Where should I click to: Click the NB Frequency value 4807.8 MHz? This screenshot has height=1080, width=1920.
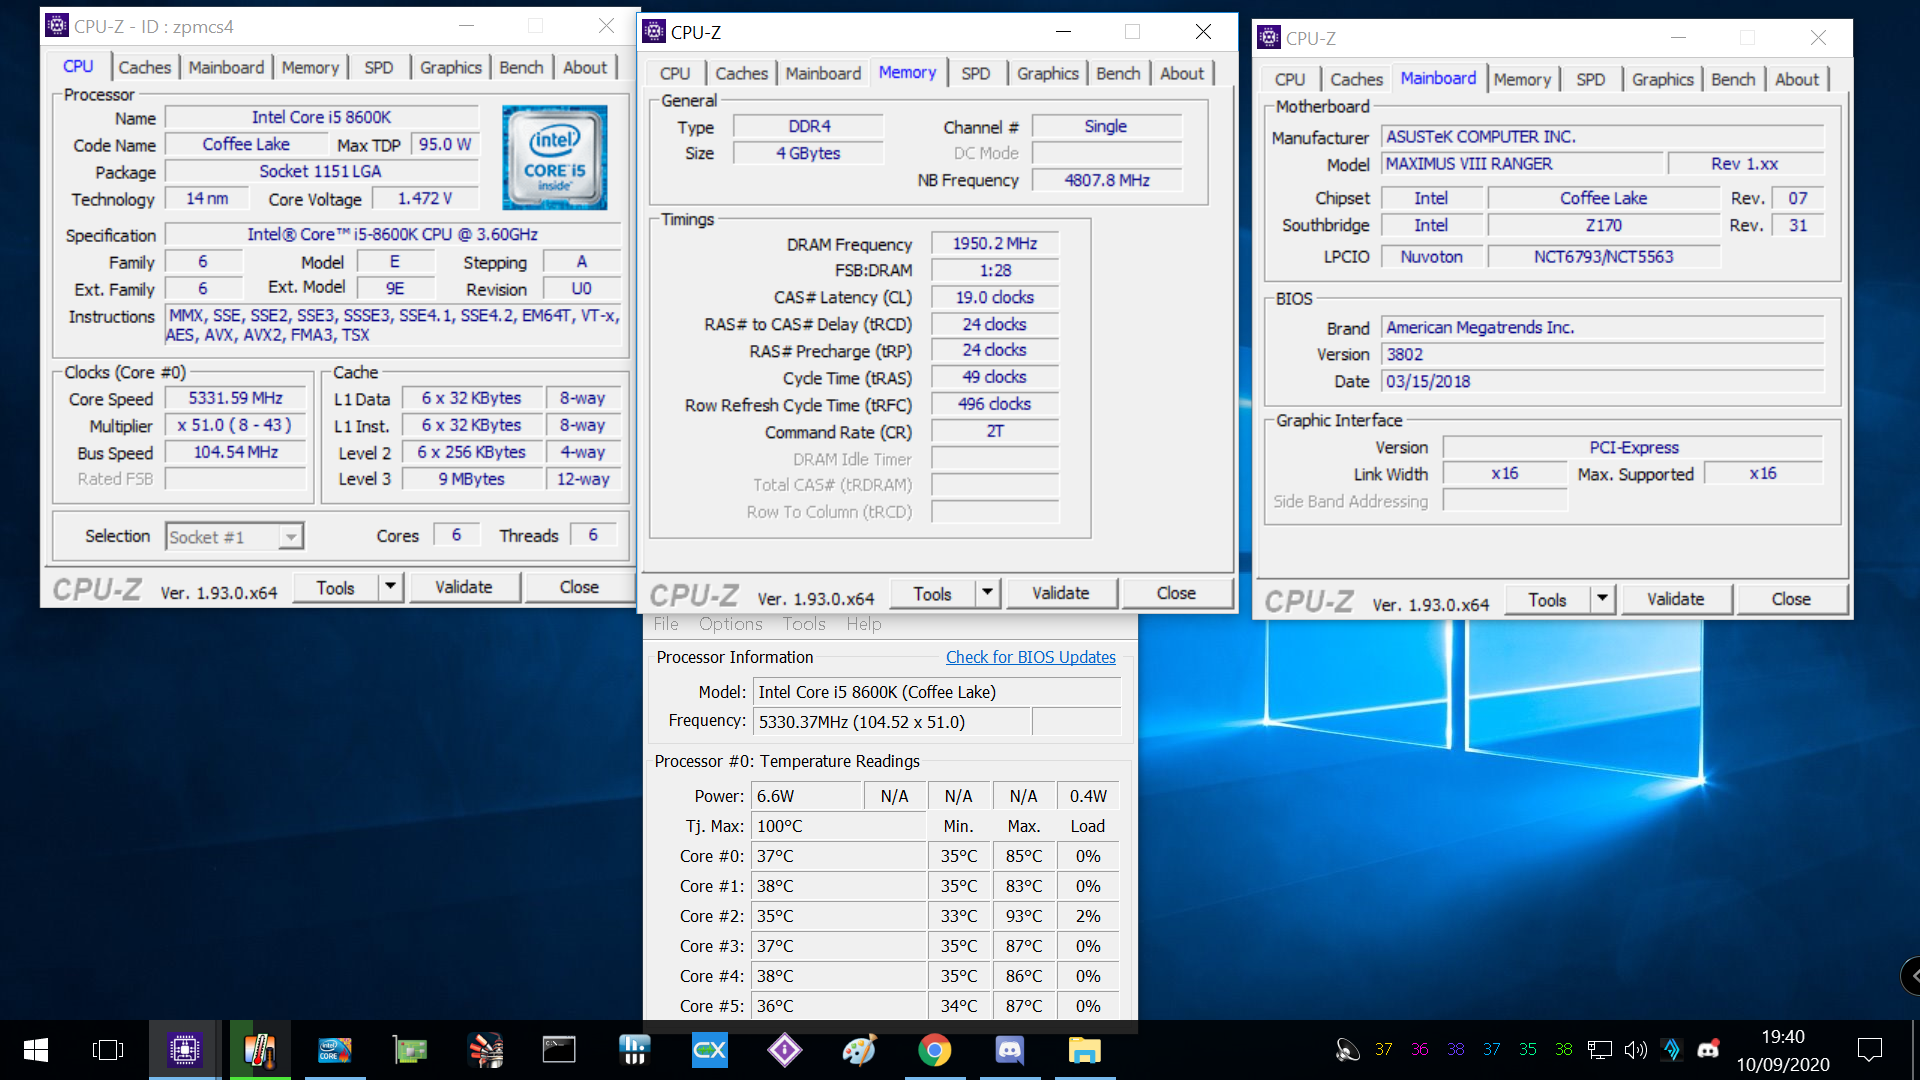[x=1107, y=180]
